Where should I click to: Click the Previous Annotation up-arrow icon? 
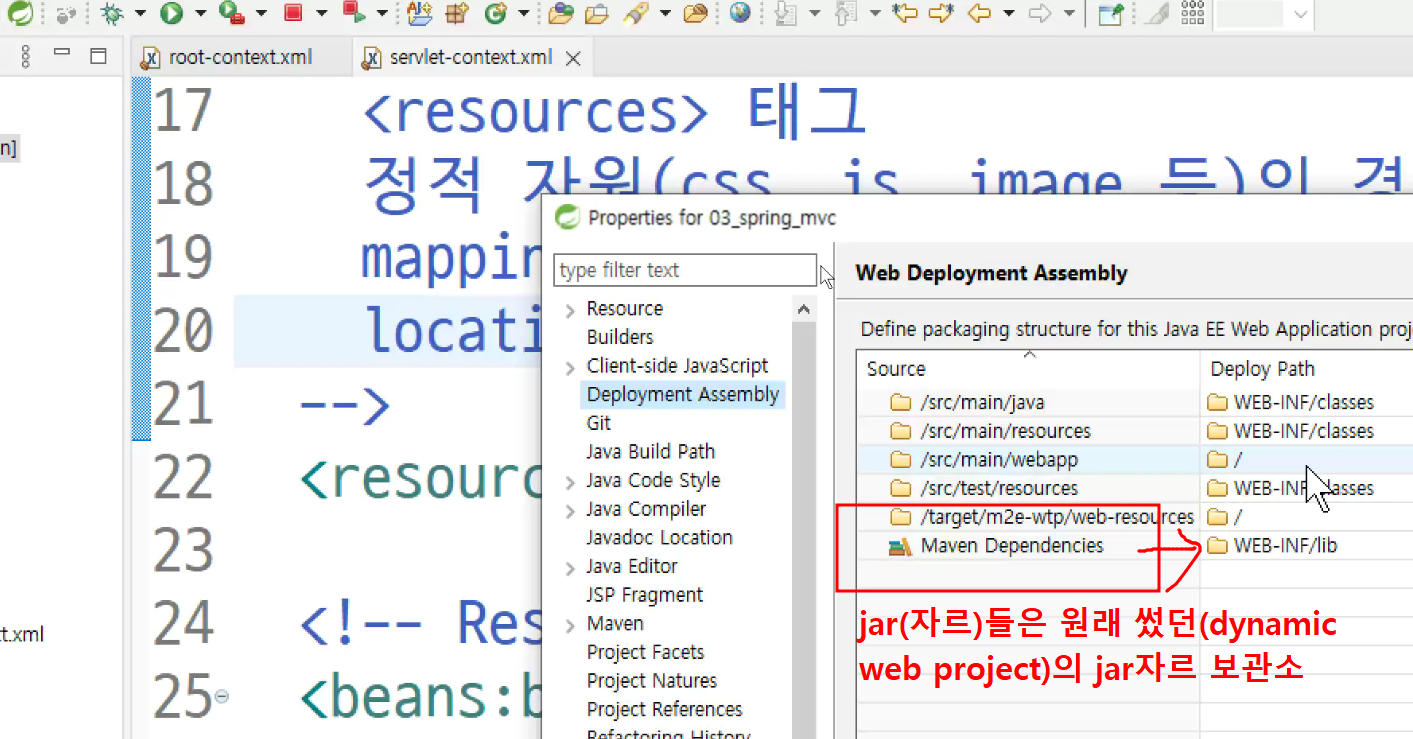click(x=846, y=13)
